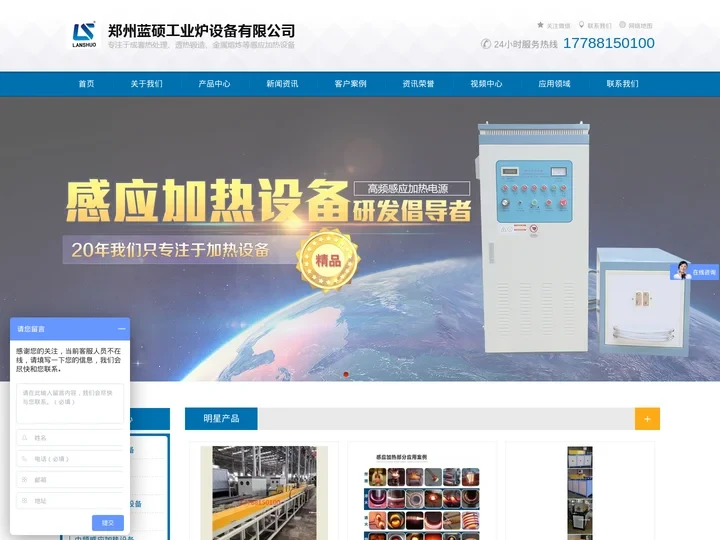The height and width of the screenshot is (540, 720).
Task: Open the 资讯荣誉 navigation item
Action: point(418,84)
